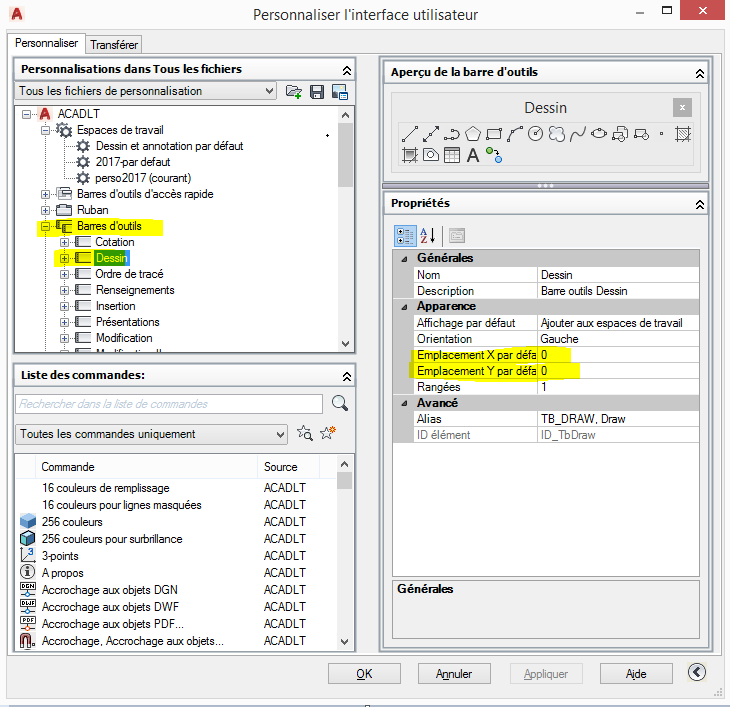Collapse the ACADLT root node
This screenshot has width=730, height=707.
(27, 114)
